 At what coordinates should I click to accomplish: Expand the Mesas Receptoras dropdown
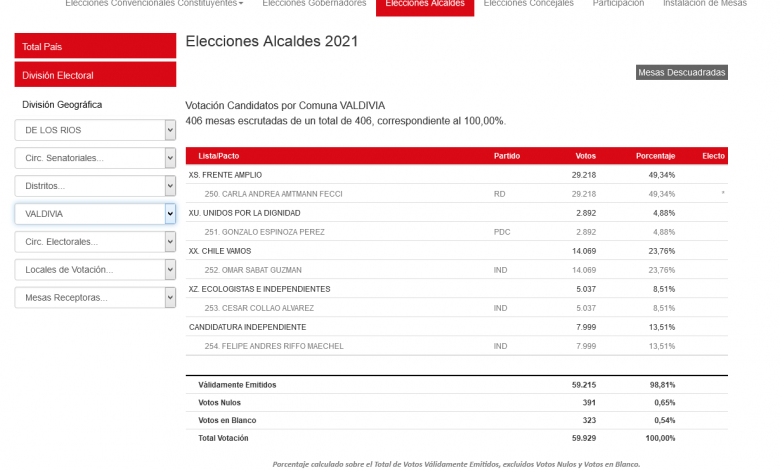click(x=95, y=298)
